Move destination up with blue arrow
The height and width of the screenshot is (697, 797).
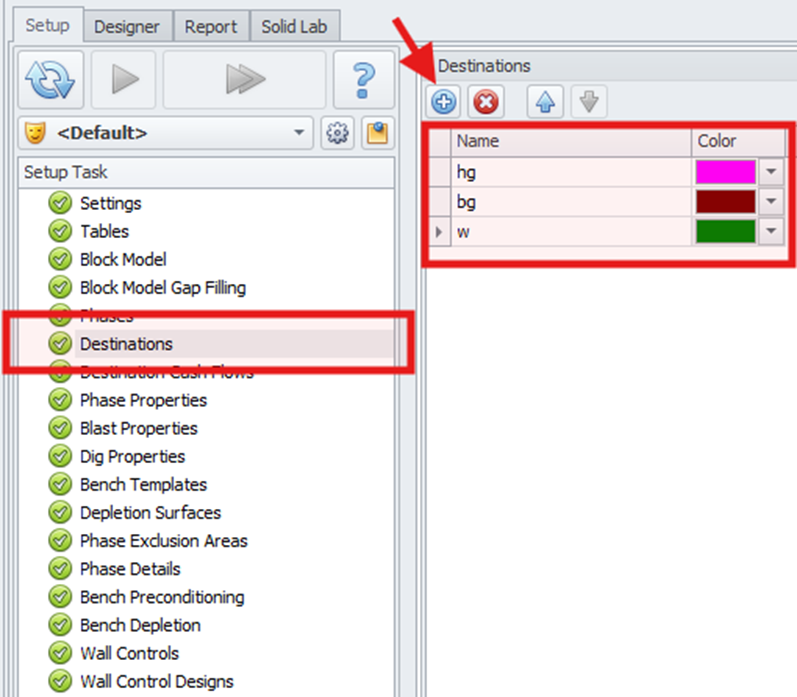coord(544,102)
